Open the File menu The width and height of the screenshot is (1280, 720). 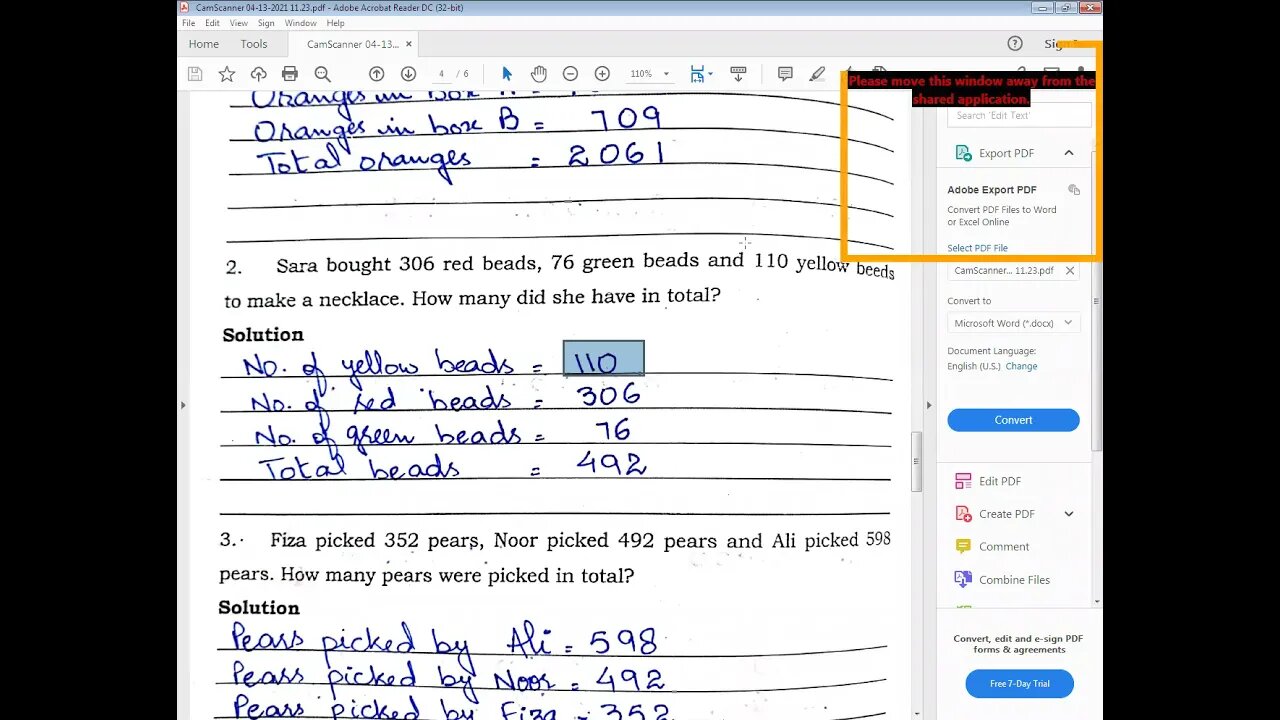pyautogui.click(x=188, y=23)
